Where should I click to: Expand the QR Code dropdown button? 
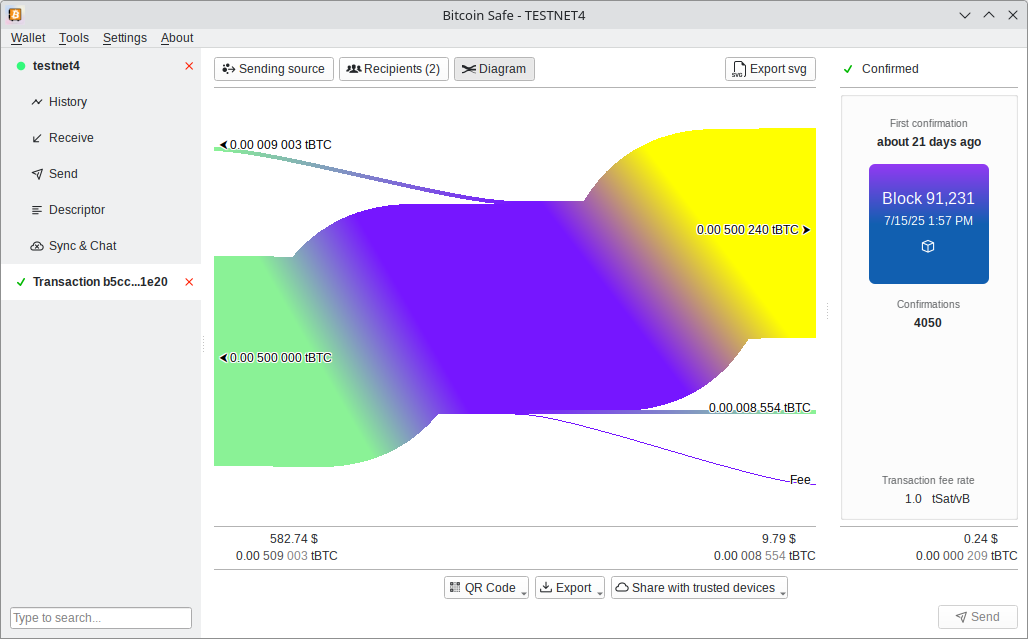tap(486, 588)
